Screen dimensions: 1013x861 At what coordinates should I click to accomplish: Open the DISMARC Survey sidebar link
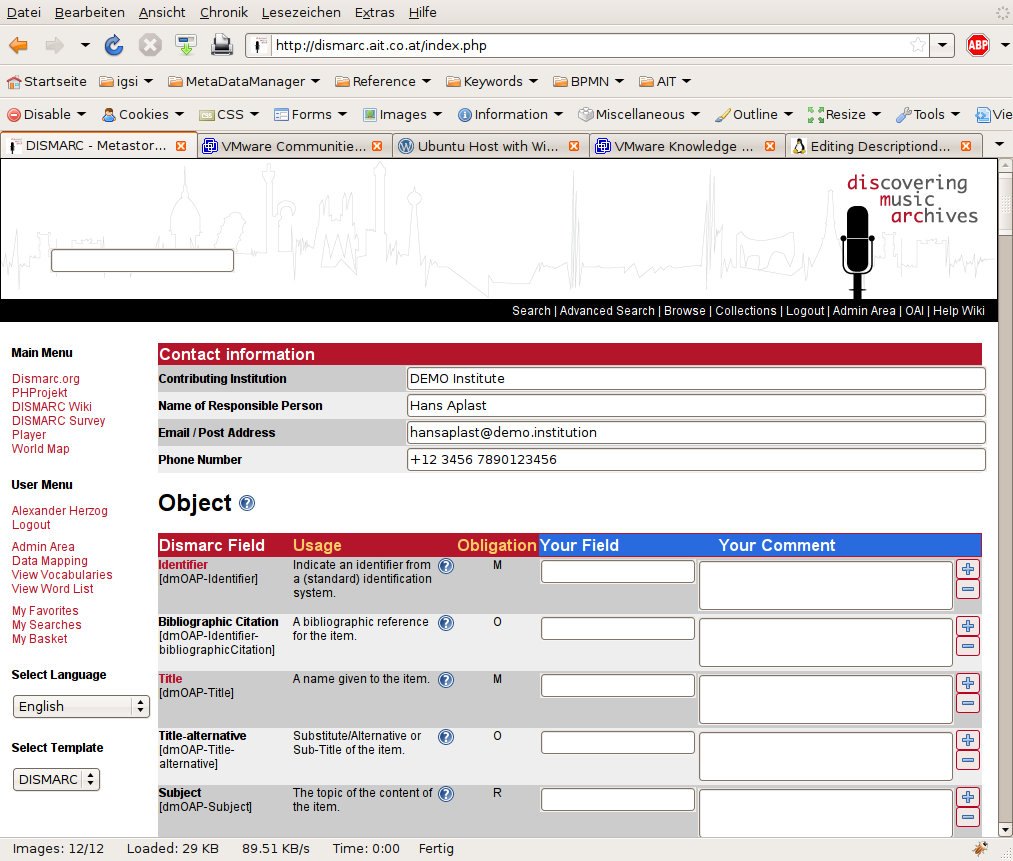[x=58, y=420]
